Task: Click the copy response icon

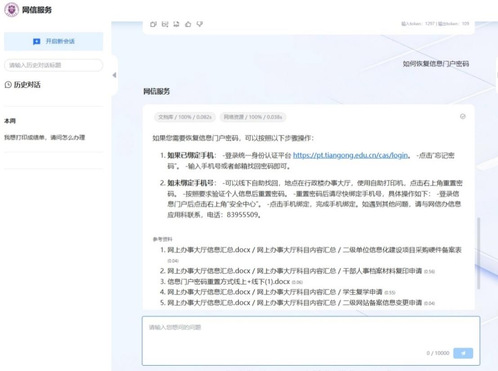Action: [x=153, y=24]
